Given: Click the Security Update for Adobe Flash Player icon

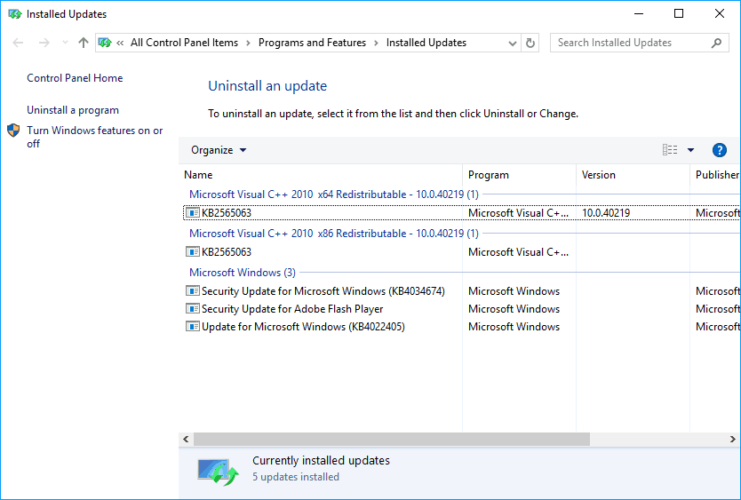Looking at the screenshot, I should point(192,309).
